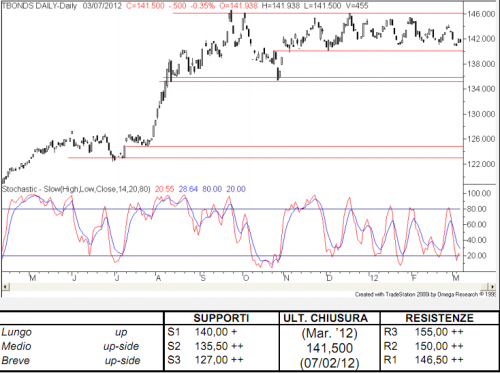Click the stochastic value 28.64
Viewport: 500px width, 373px height.
tap(188, 189)
